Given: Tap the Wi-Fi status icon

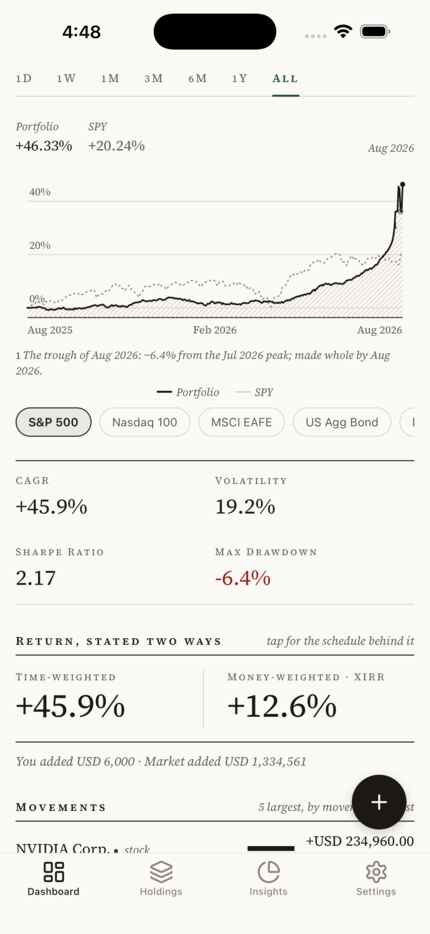Looking at the screenshot, I should (343, 31).
